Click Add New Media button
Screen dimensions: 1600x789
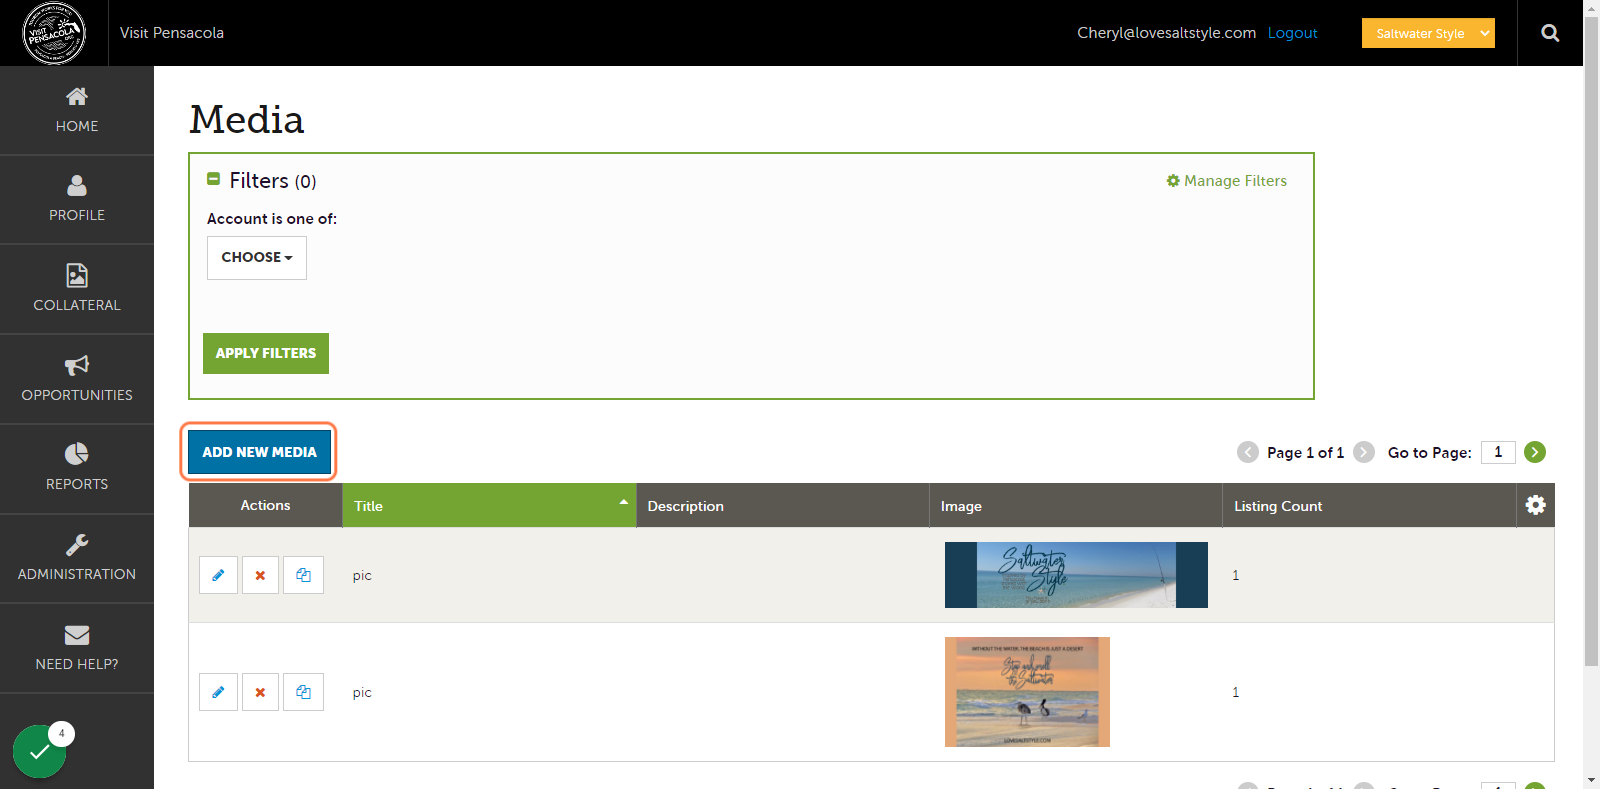(259, 452)
